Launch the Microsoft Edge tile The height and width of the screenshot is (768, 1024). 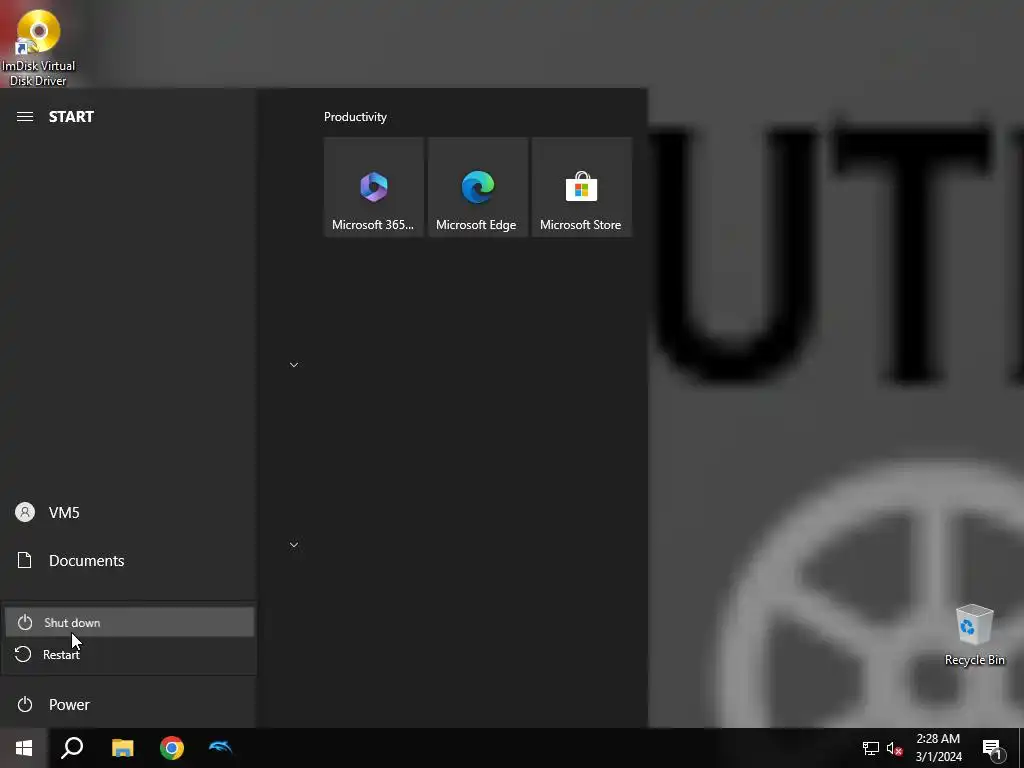pos(477,187)
